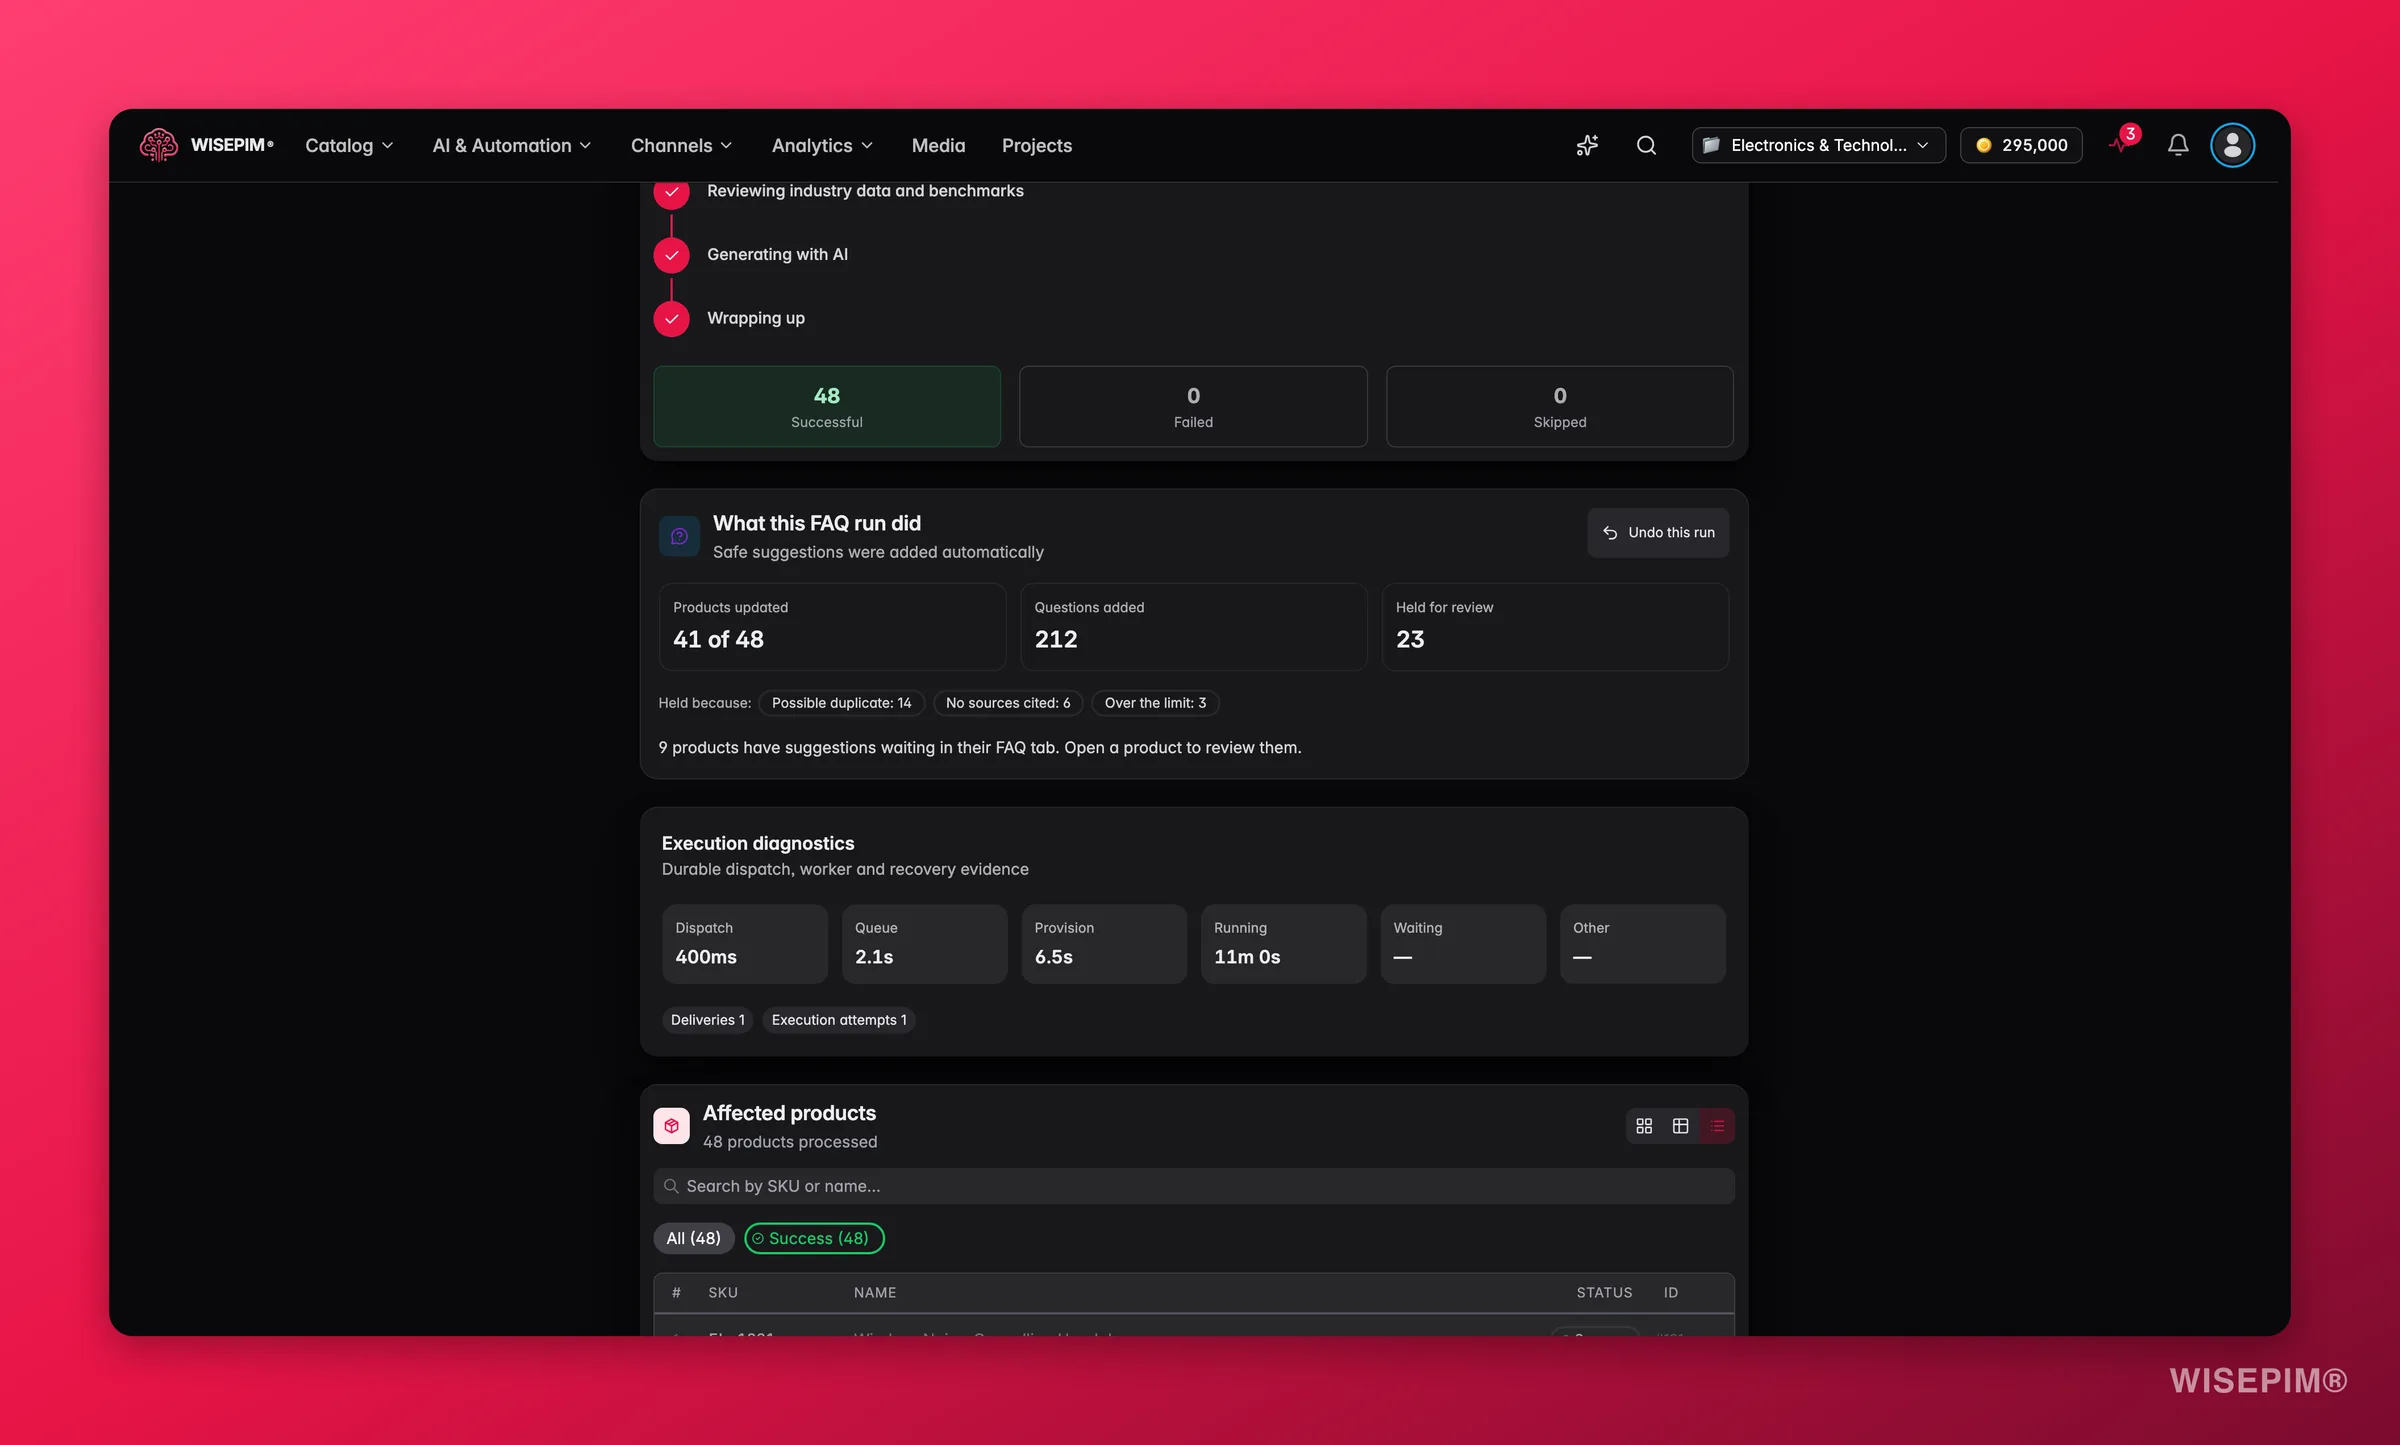Click the Possible duplicate: 14 chip
This screenshot has height=1445, width=2400.
point(841,703)
